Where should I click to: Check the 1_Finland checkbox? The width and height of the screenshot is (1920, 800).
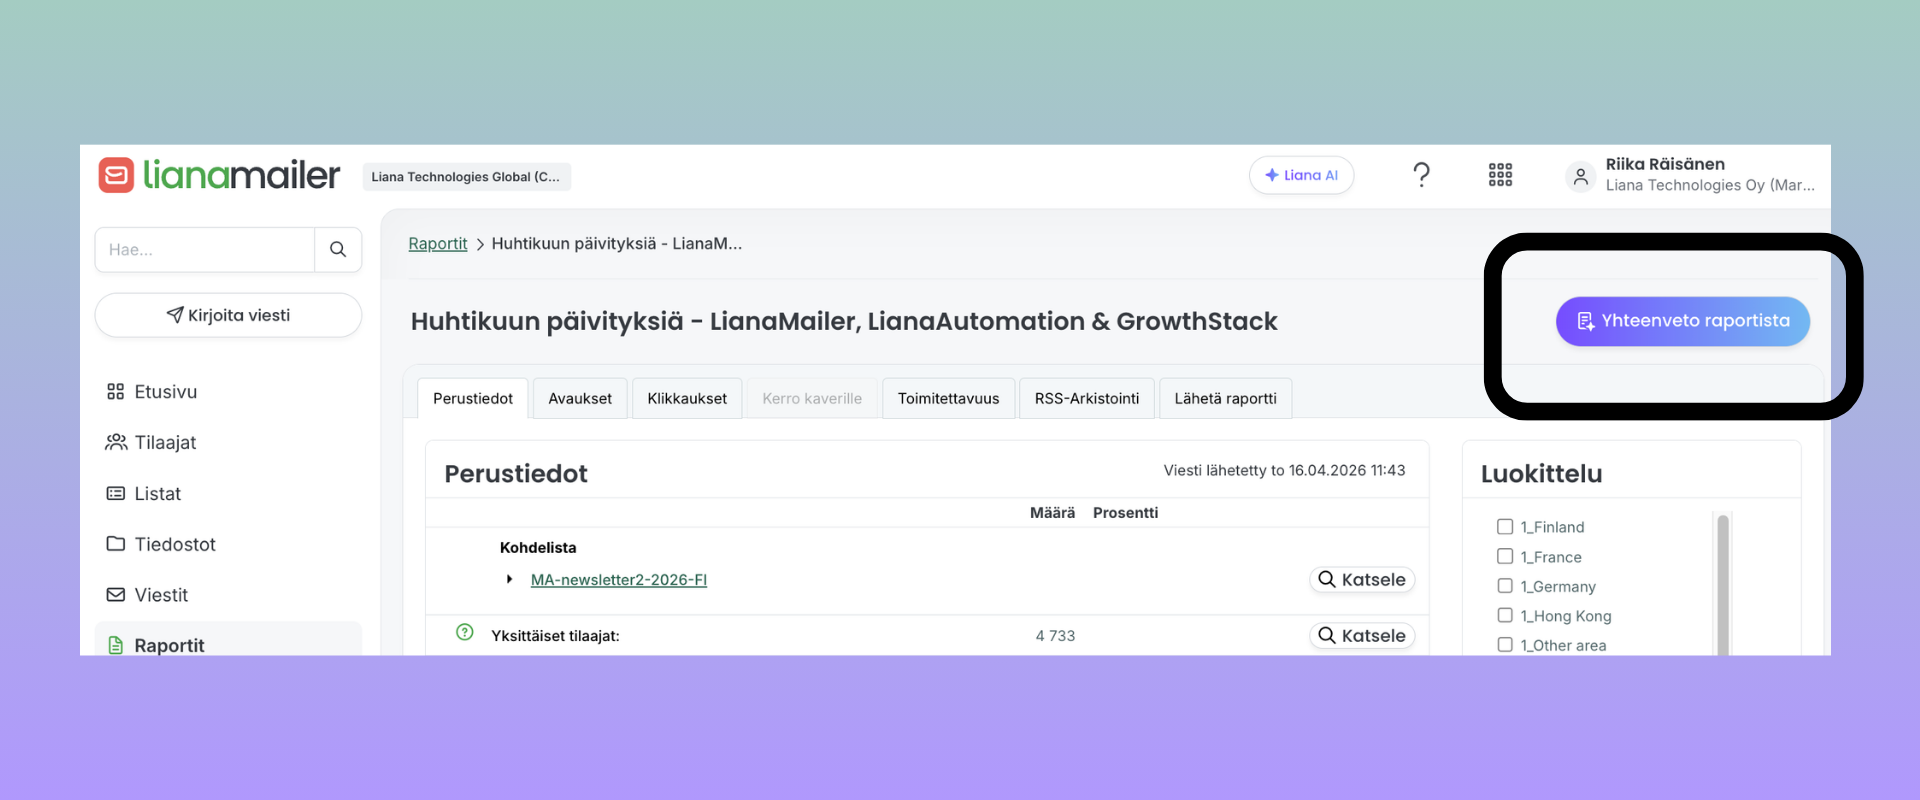point(1505,527)
